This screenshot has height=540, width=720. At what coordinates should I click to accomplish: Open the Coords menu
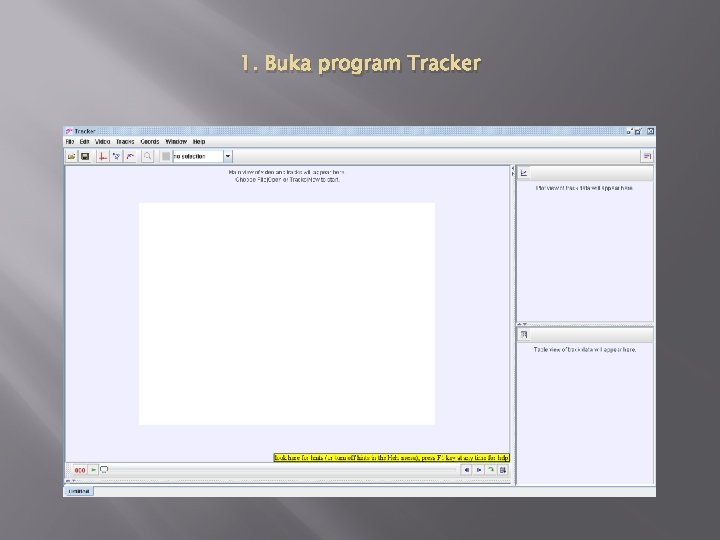coord(150,142)
